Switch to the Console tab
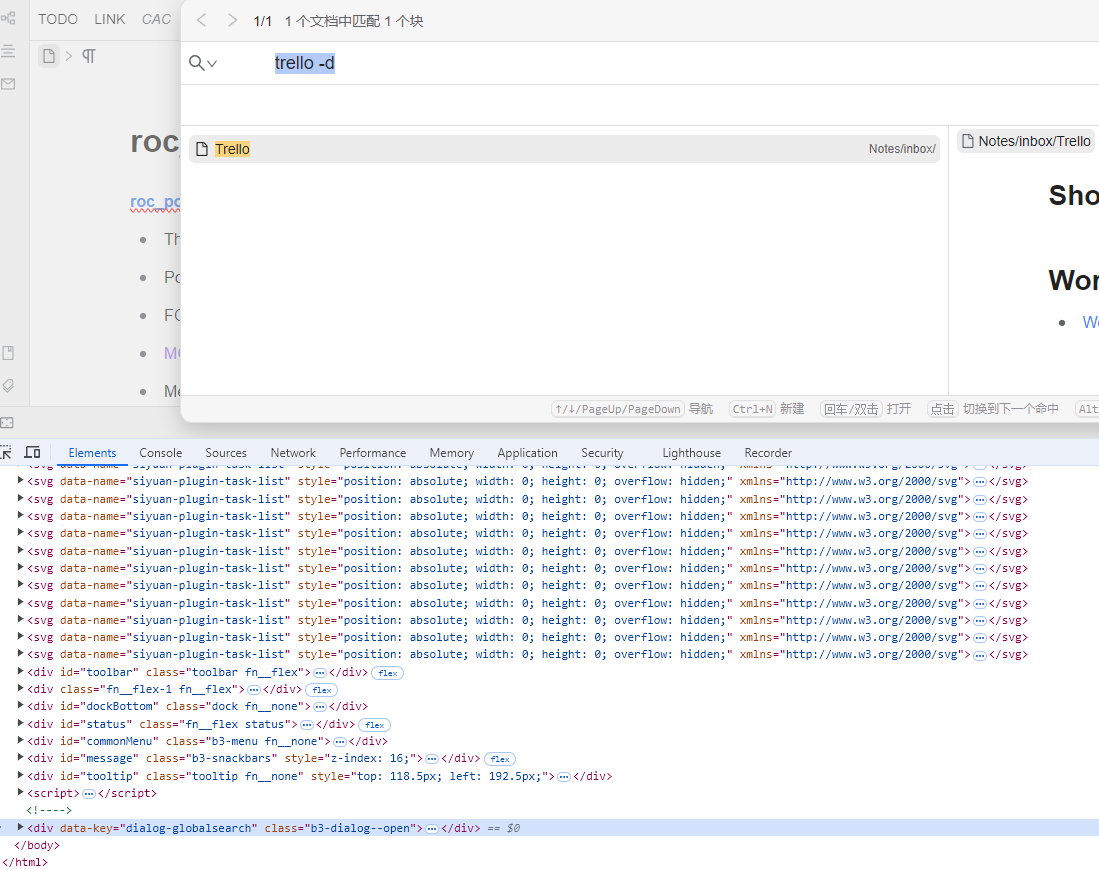Screen dimensions: 1099x869 160,453
